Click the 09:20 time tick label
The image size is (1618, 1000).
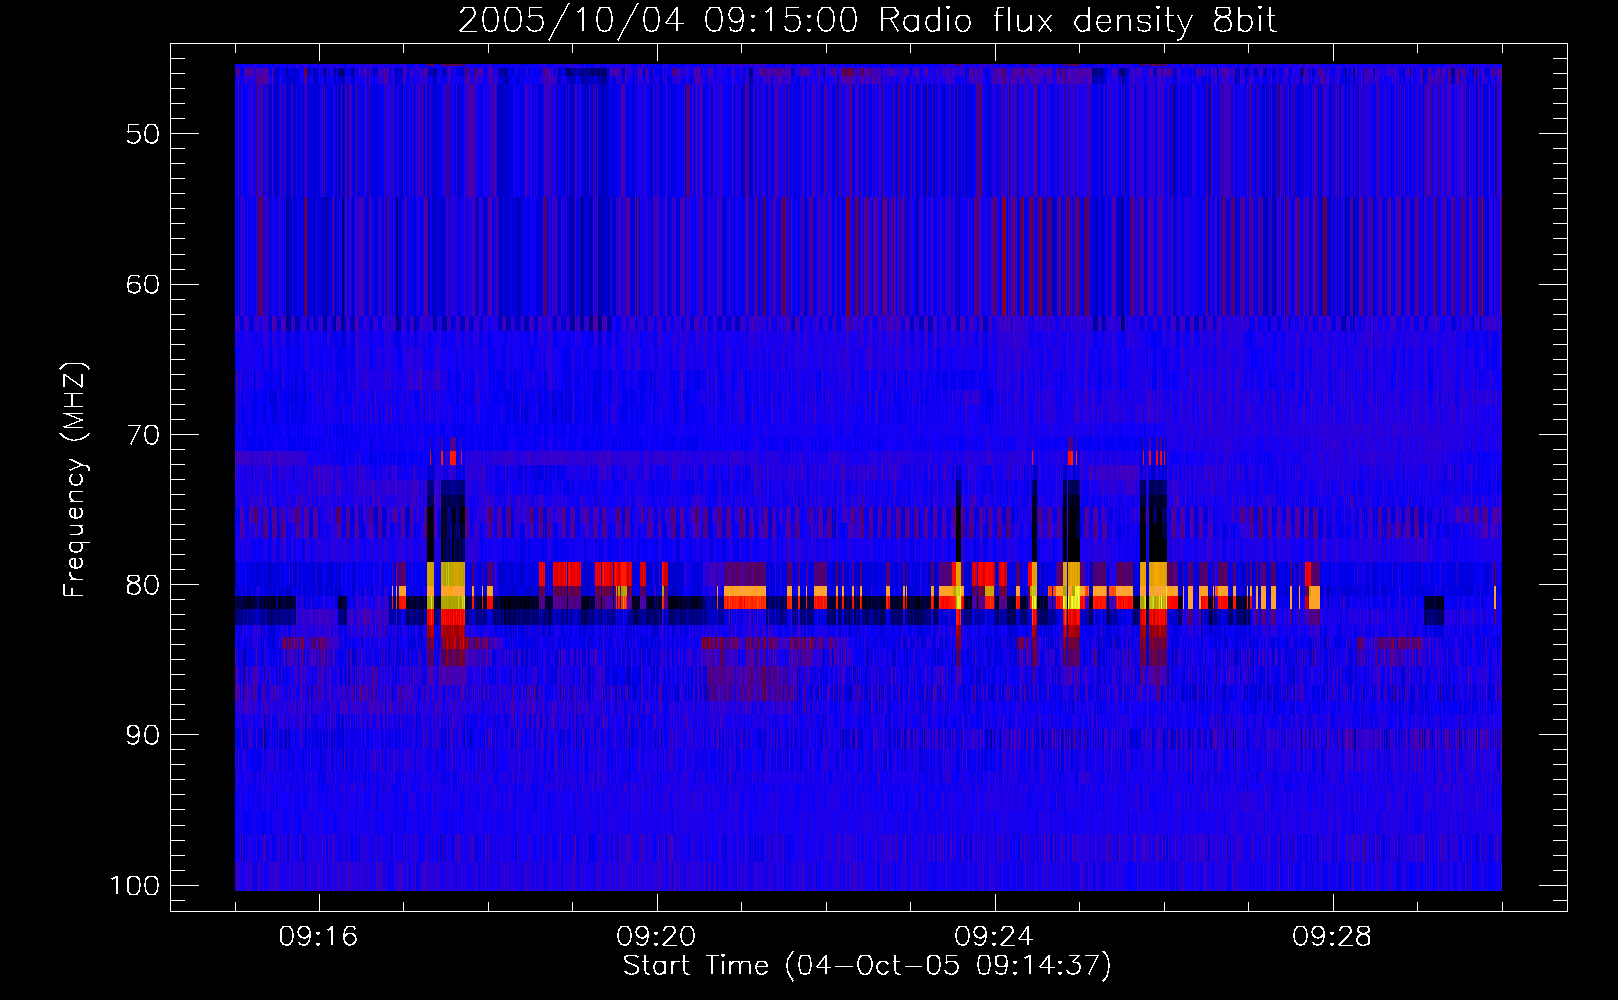(656, 937)
